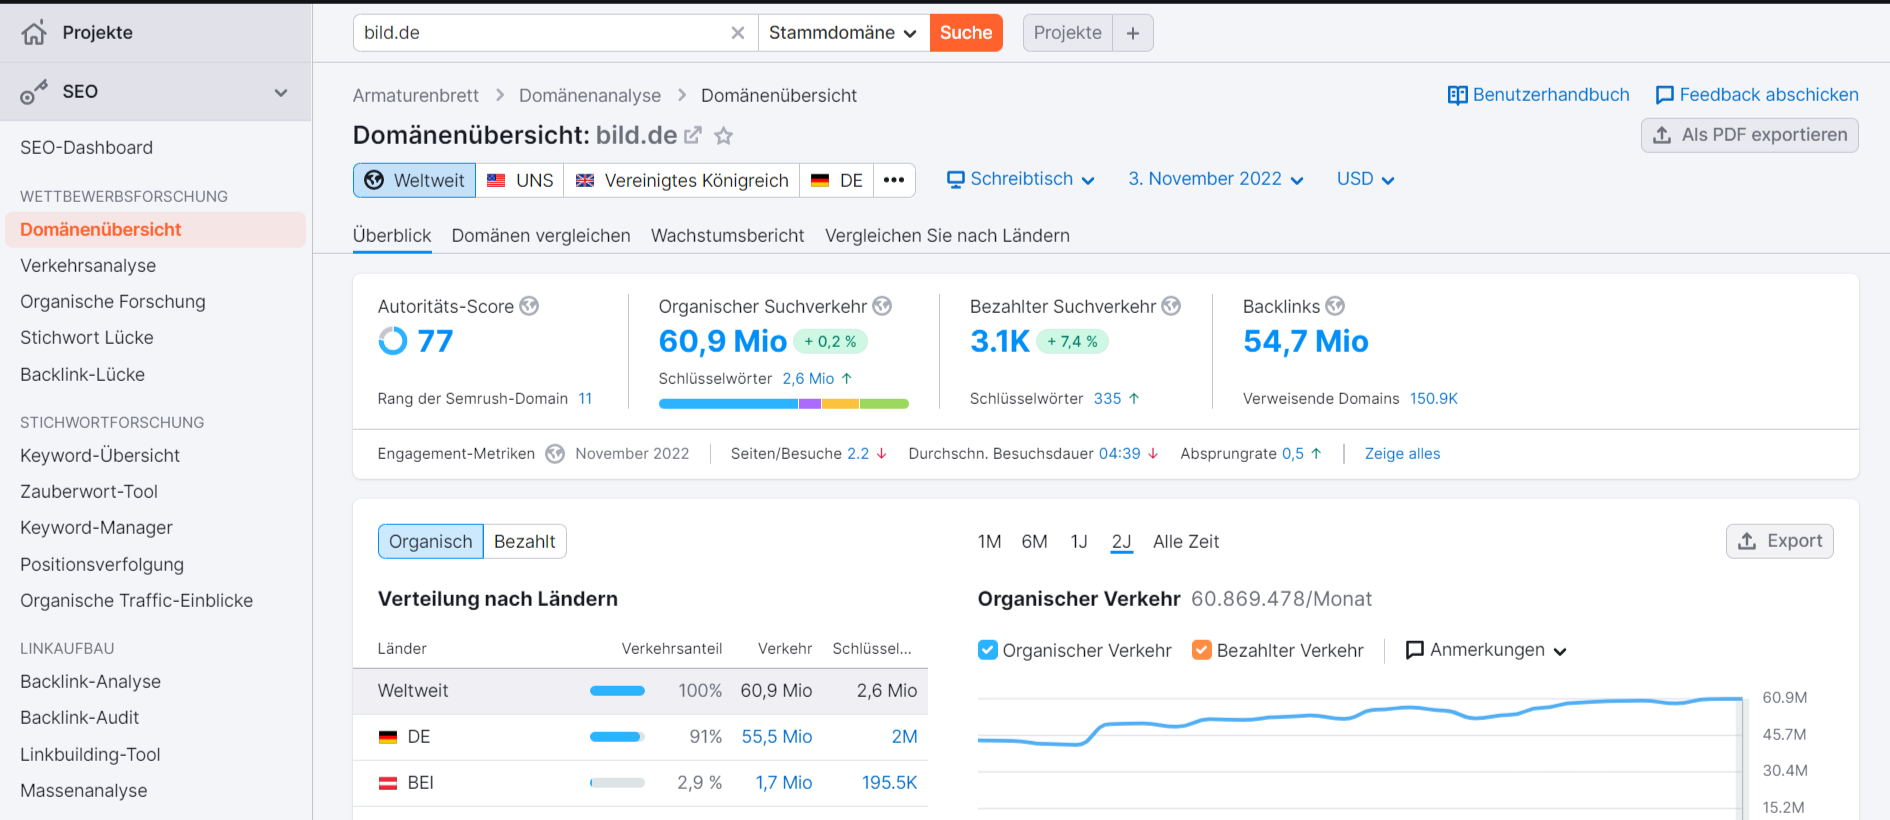
Task: Uncheck the Bezahlter Verkehr checkbox
Action: pos(1202,650)
